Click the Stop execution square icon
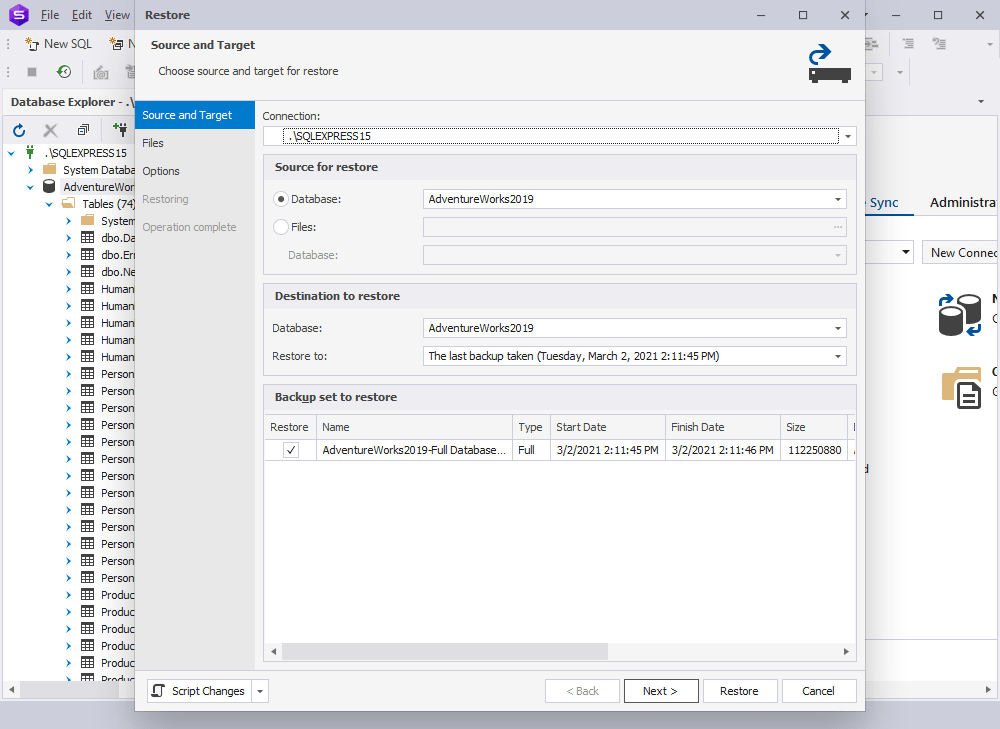Viewport: 1000px width, 729px height. click(31, 71)
